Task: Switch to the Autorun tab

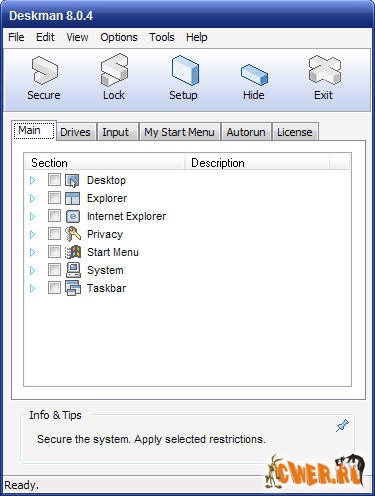Action: pos(246,132)
